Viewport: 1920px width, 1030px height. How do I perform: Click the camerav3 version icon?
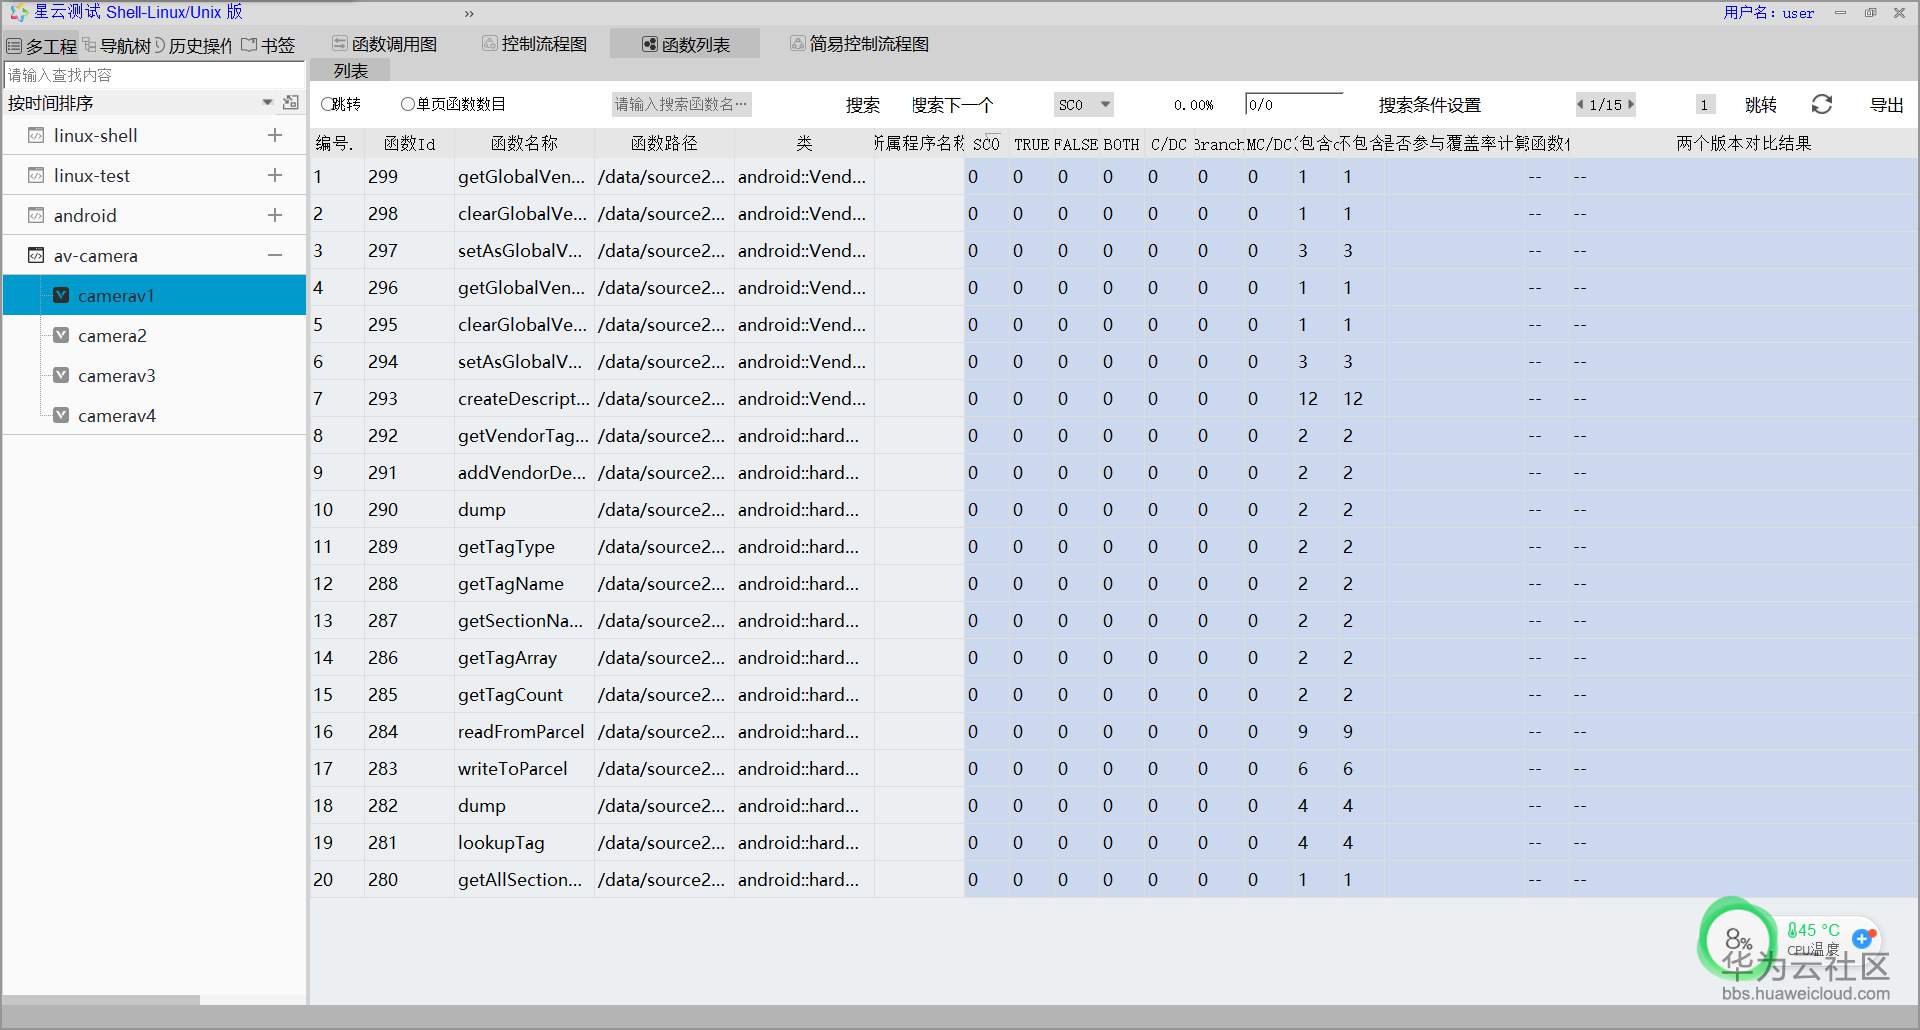pos(61,375)
